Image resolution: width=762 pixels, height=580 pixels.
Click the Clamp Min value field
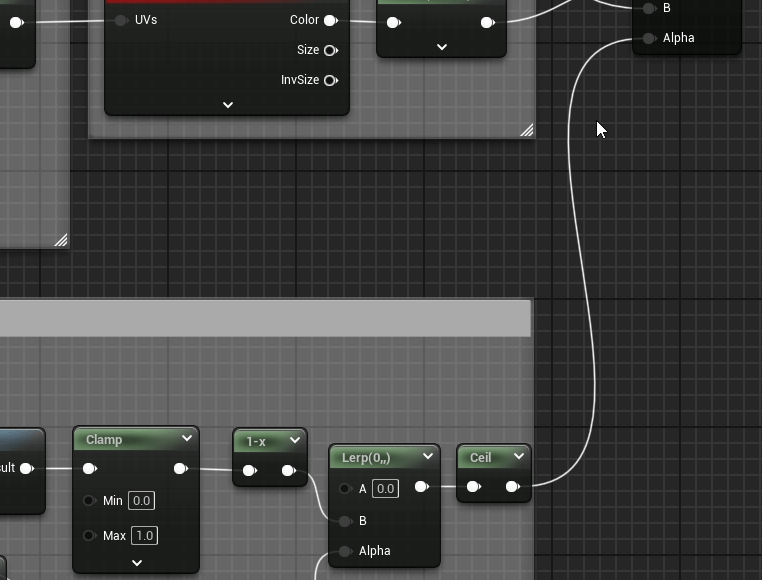click(141, 501)
